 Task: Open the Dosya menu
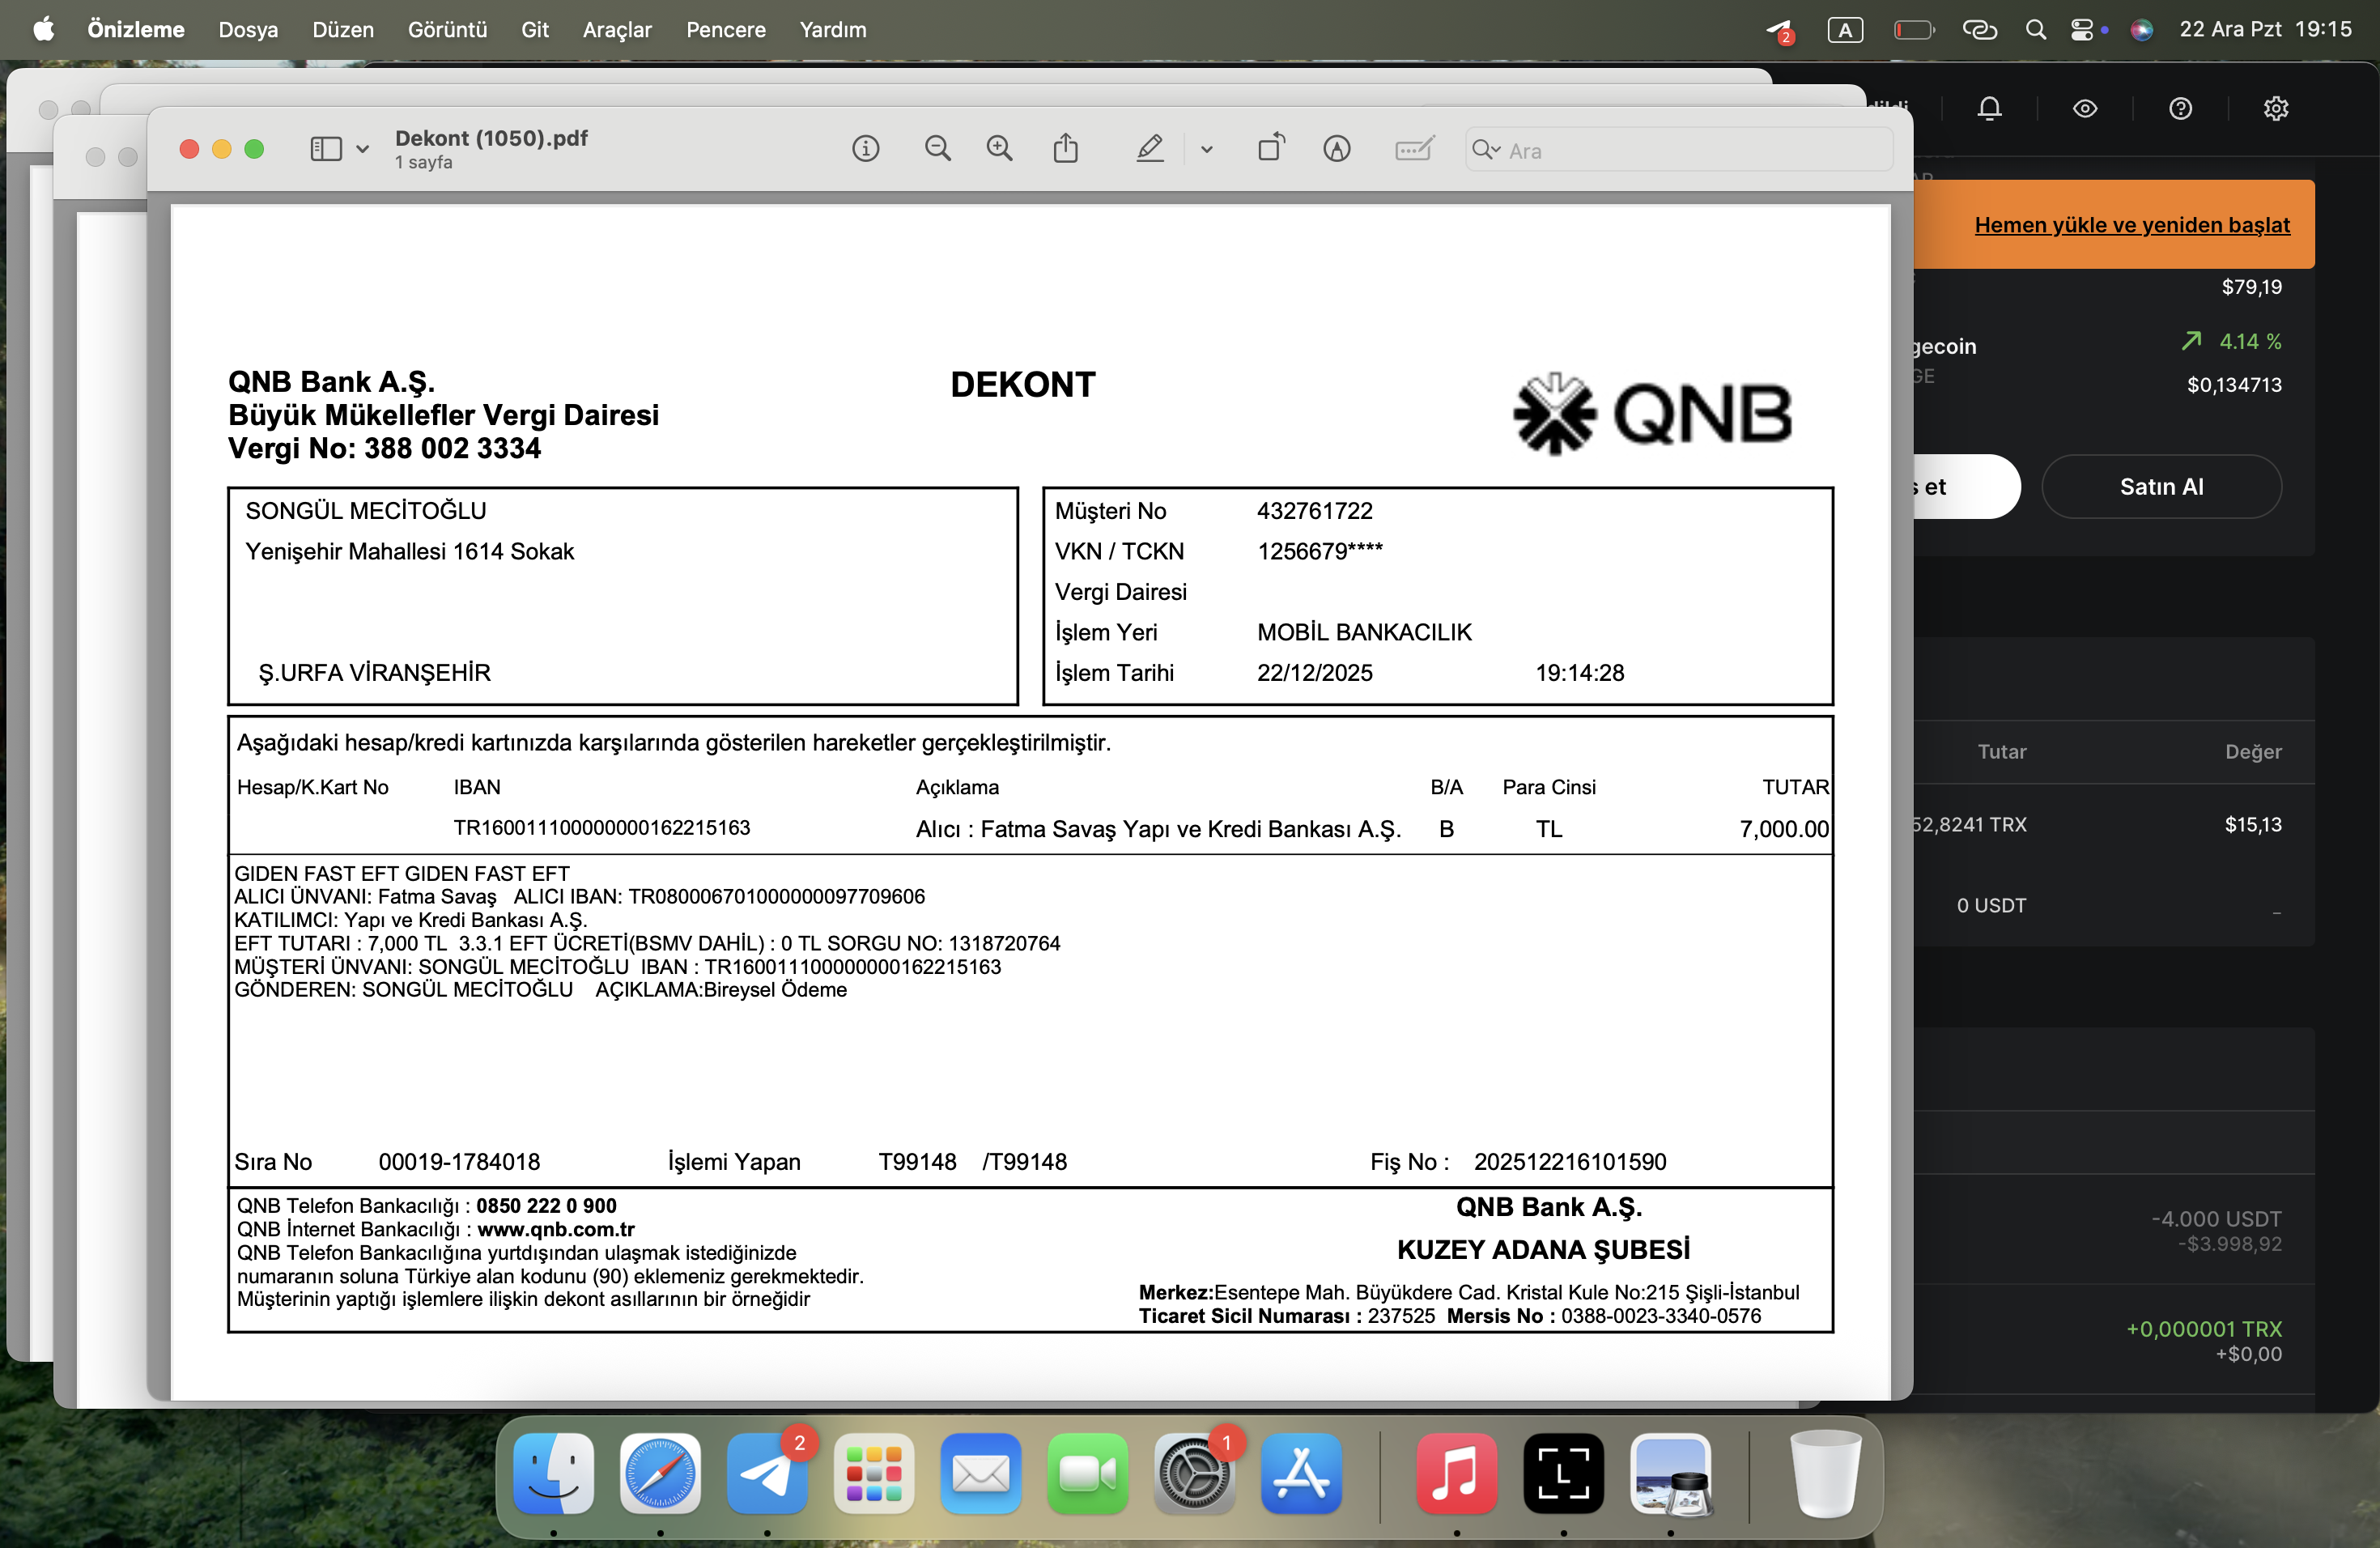(x=248, y=30)
